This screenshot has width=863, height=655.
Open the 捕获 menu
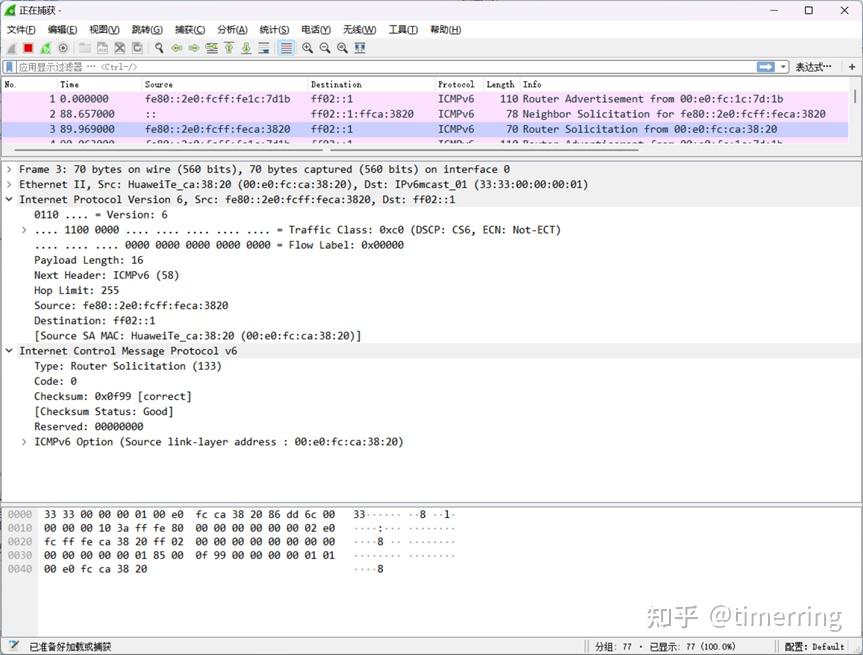(190, 29)
